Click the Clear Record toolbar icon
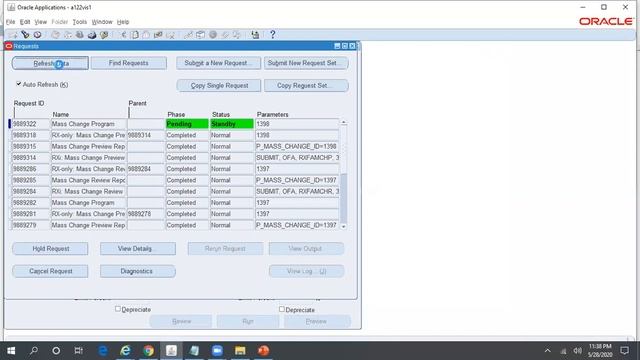The height and width of the screenshot is (360, 640). (158, 35)
